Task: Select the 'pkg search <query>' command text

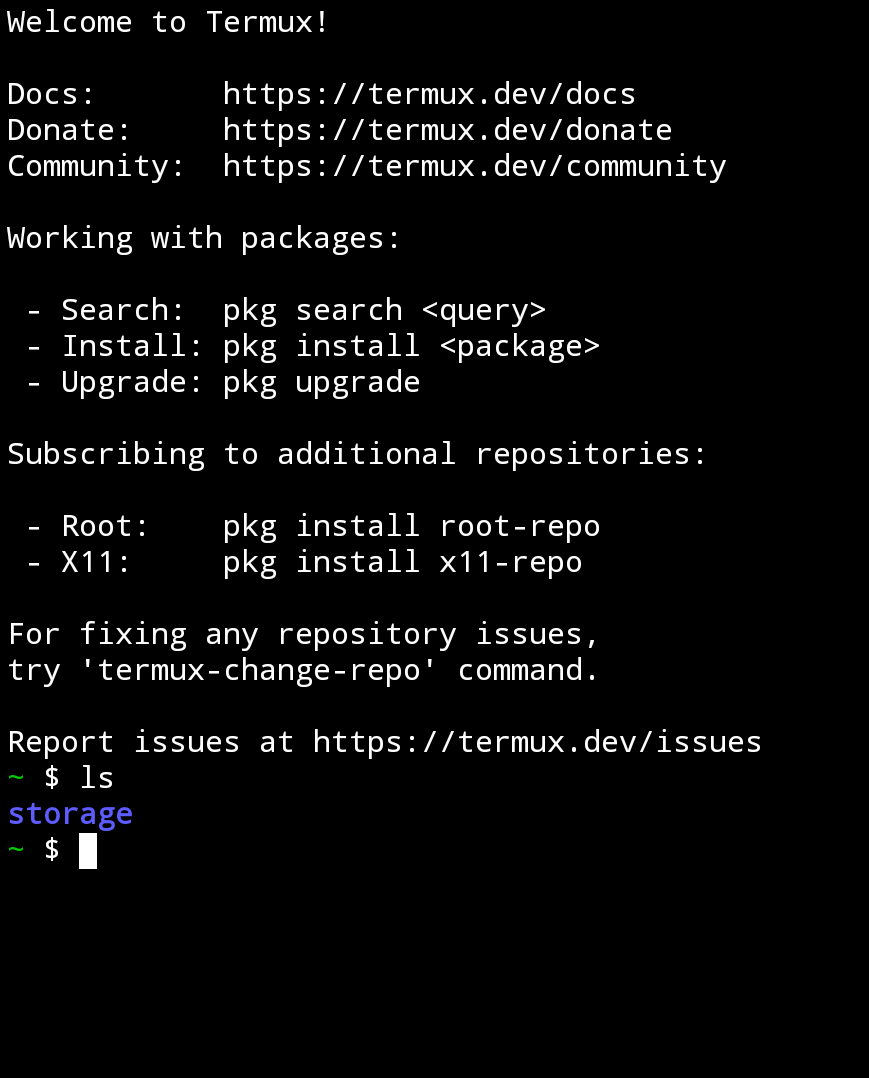Action: [384, 311]
